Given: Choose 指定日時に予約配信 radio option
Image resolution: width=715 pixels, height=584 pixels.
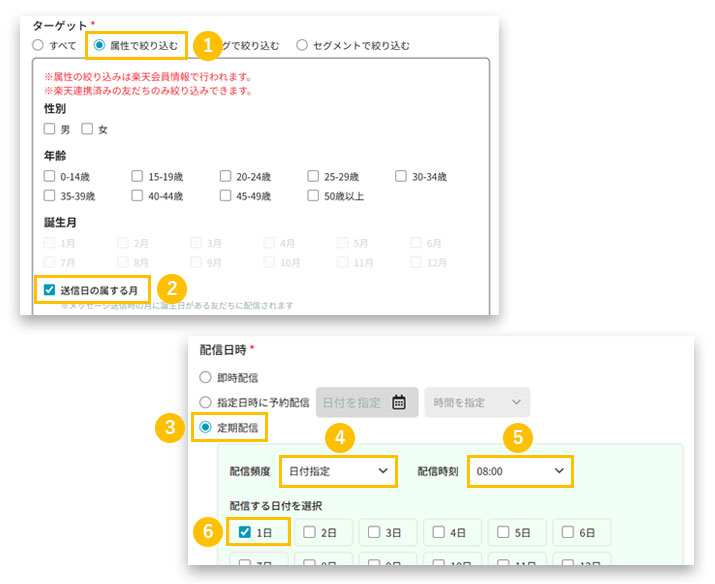Looking at the screenshot, I should [x=206, y=403].
